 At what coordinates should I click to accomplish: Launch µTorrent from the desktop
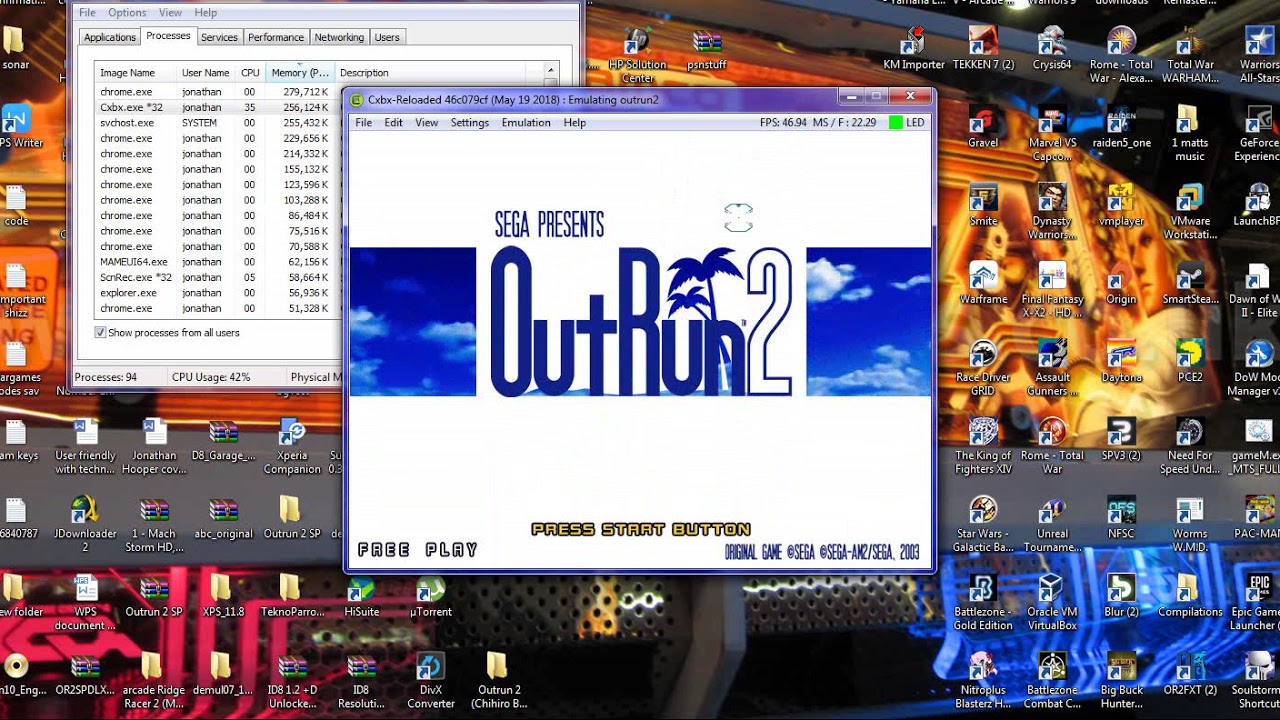click(x=431, y=594)
